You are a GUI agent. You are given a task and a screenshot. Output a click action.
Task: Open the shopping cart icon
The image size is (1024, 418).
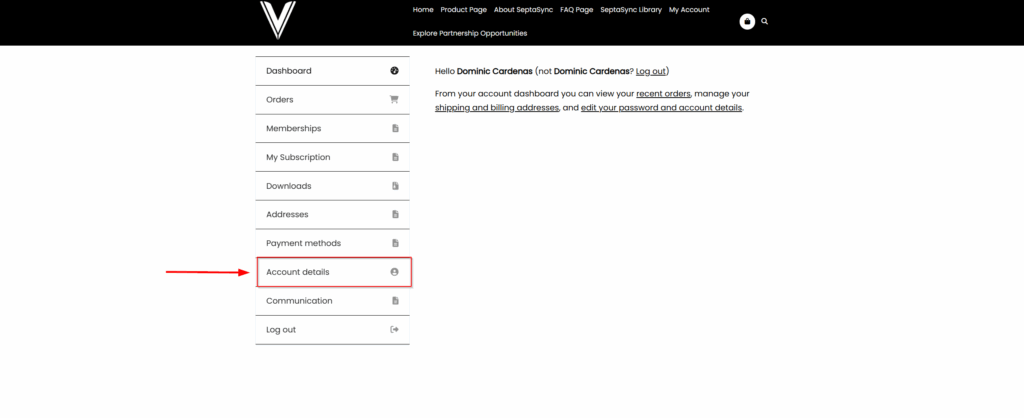[x=747, y=21]
